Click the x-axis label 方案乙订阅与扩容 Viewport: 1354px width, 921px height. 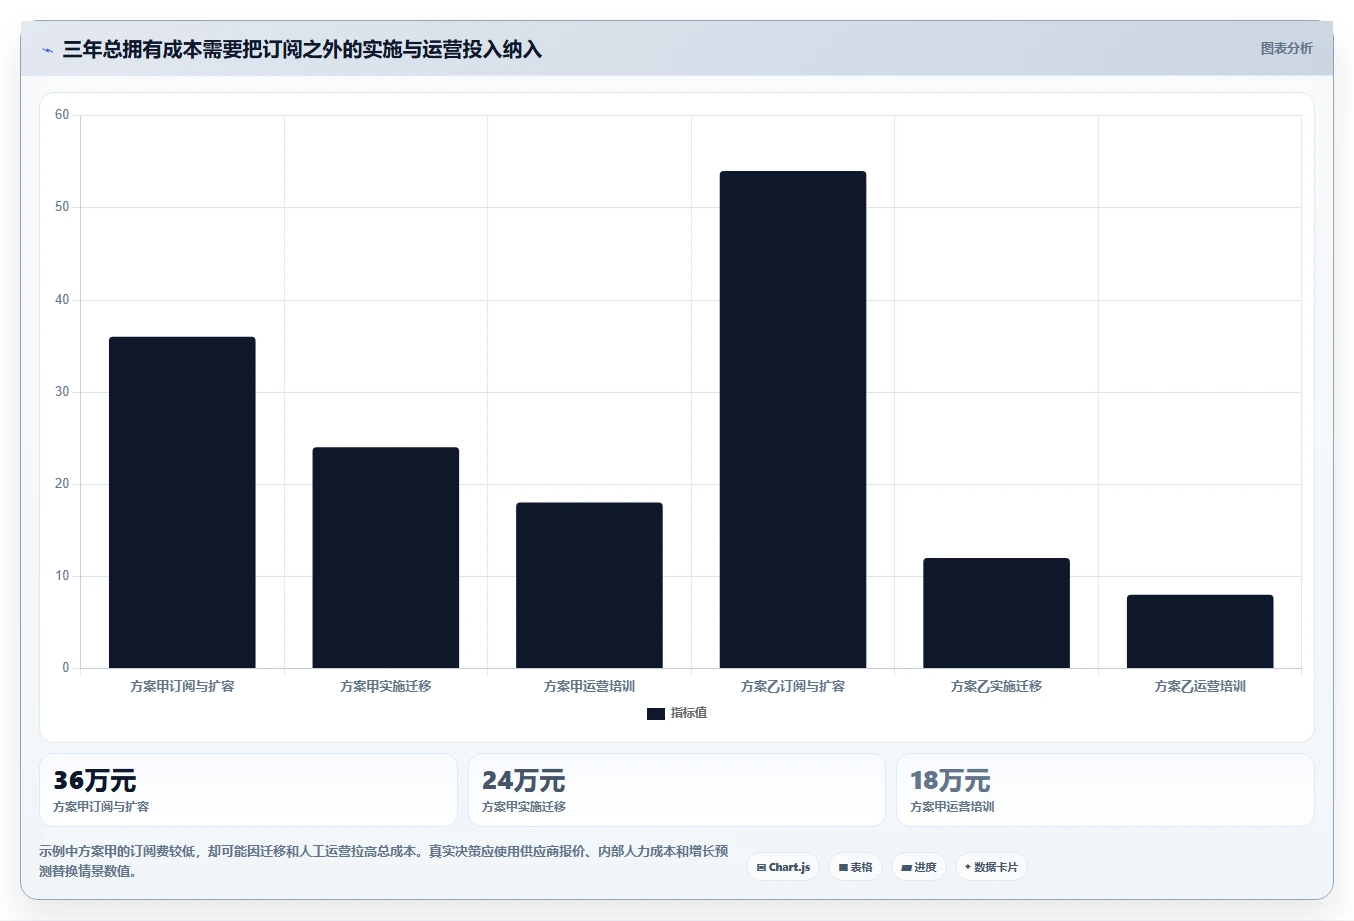coord(793,686)
